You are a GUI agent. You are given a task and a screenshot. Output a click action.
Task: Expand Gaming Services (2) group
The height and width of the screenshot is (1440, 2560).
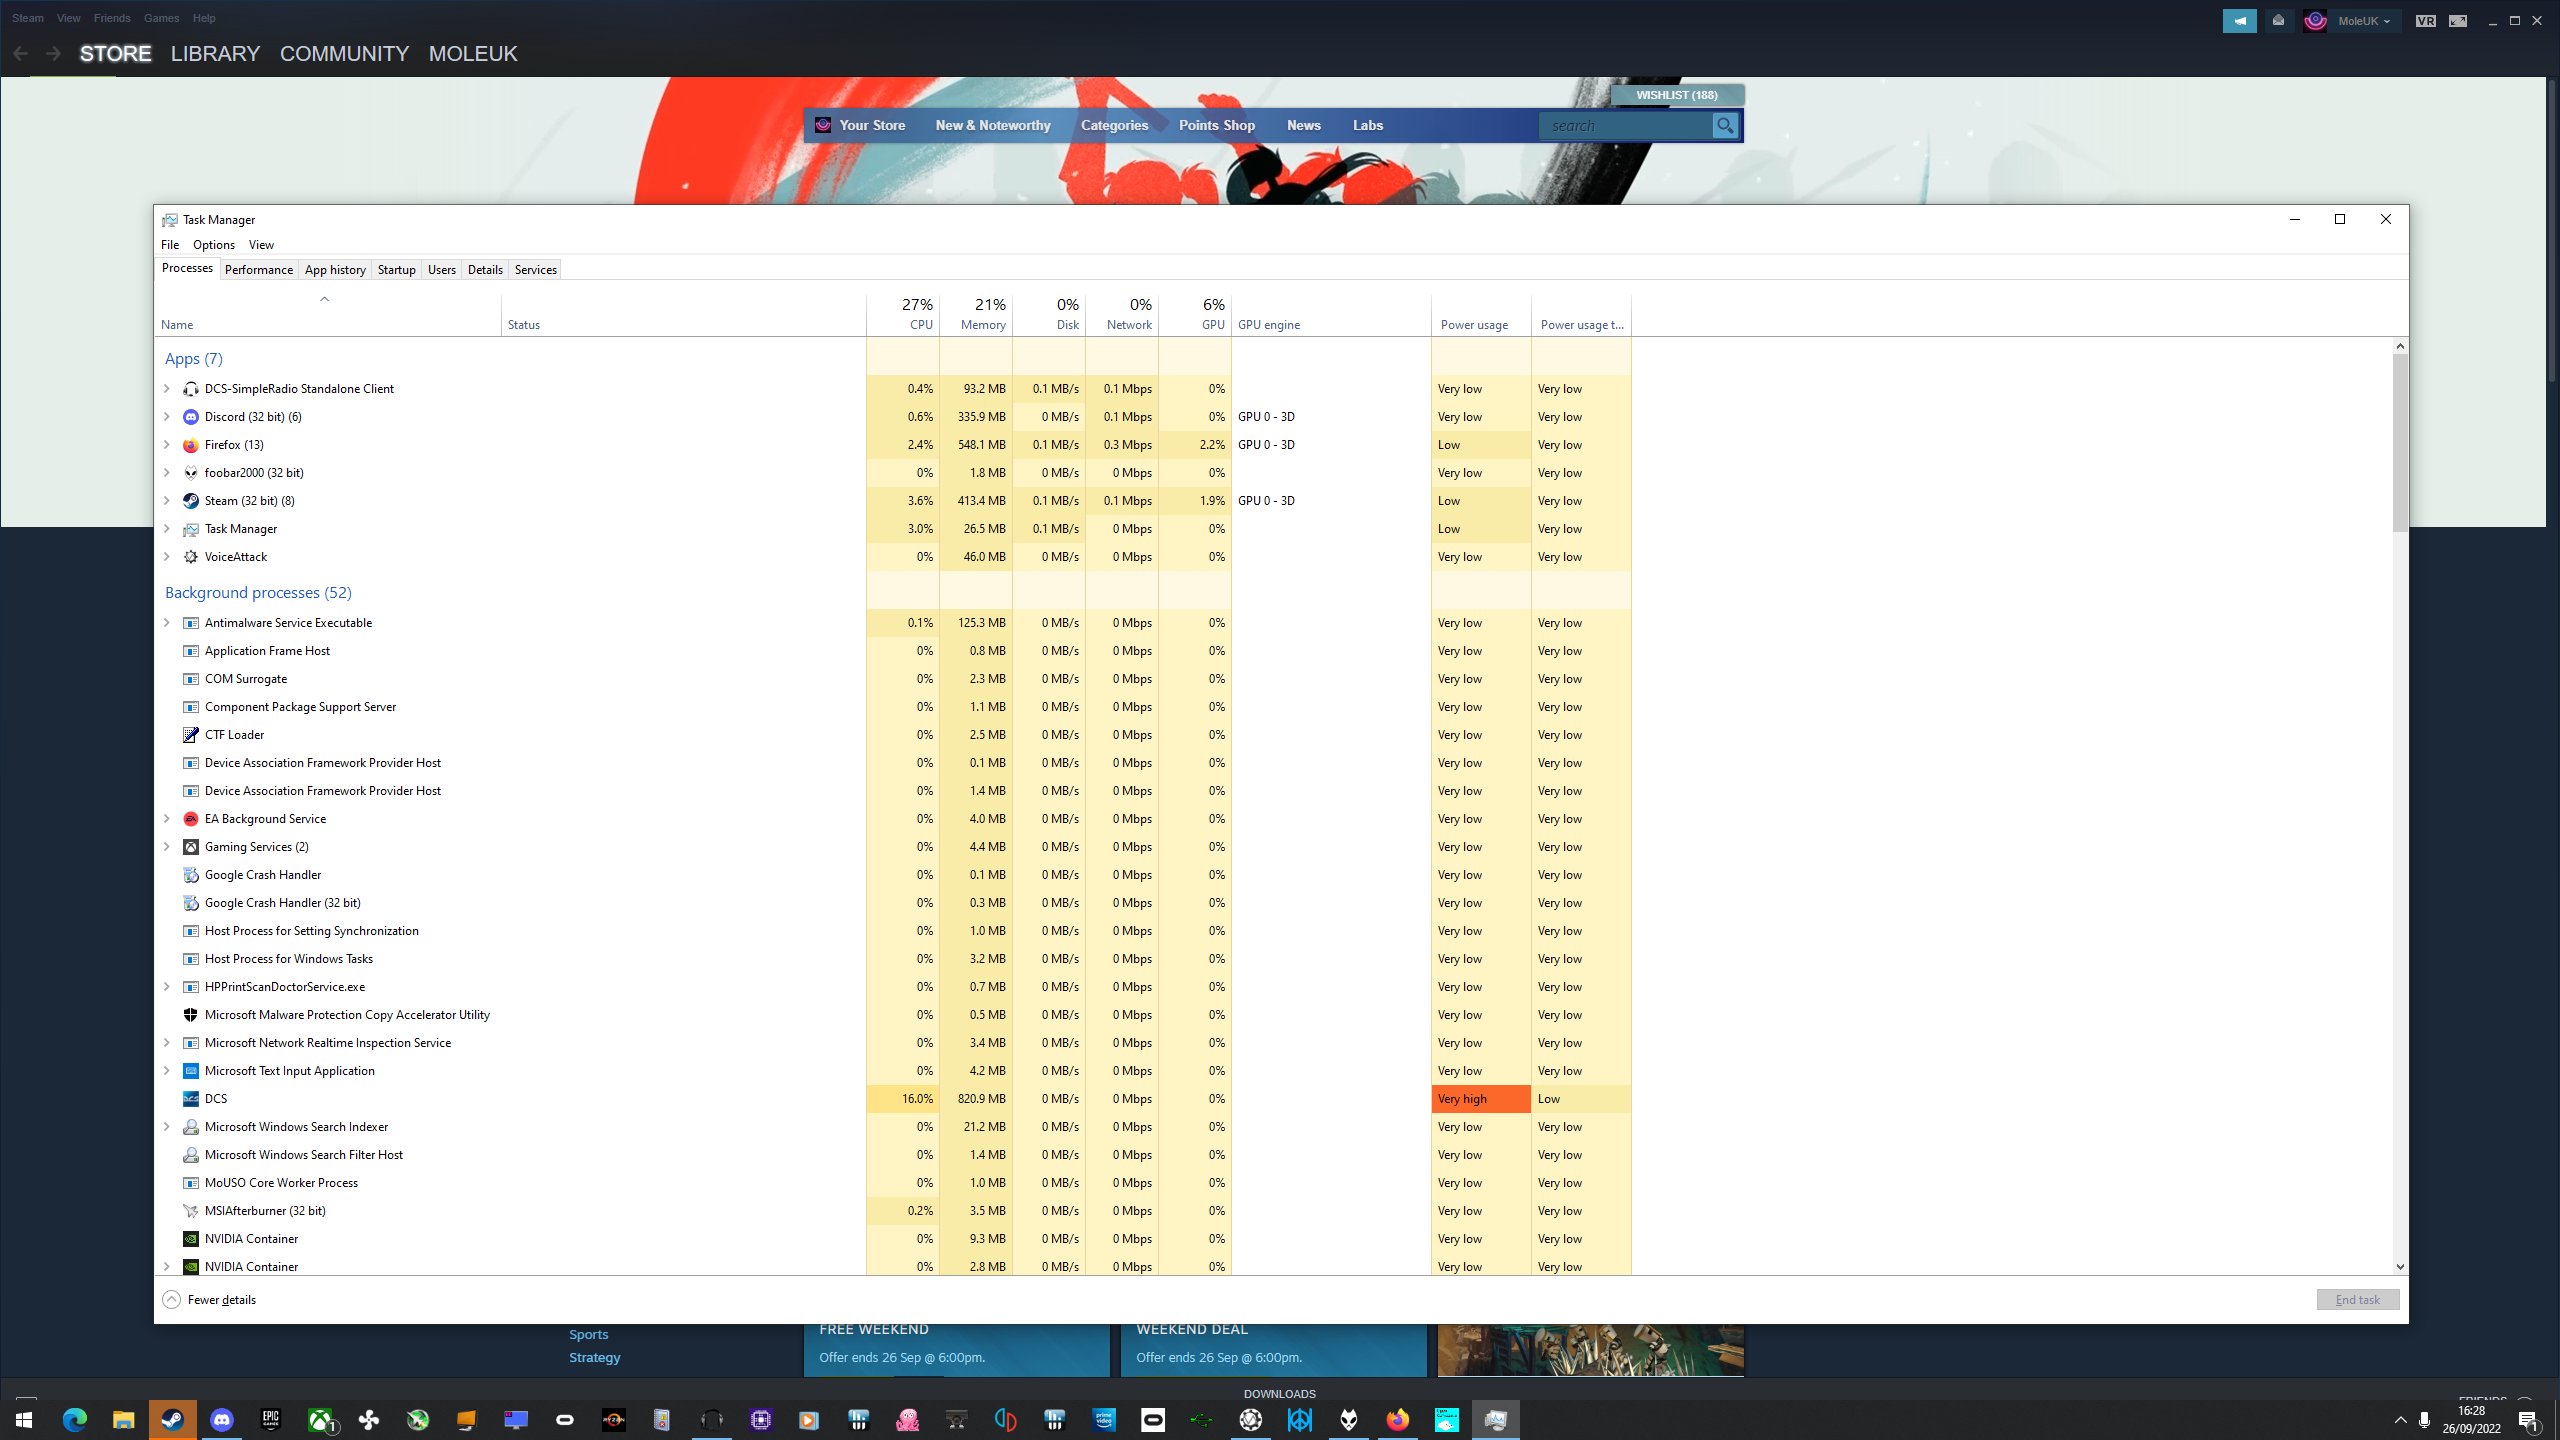167,847
